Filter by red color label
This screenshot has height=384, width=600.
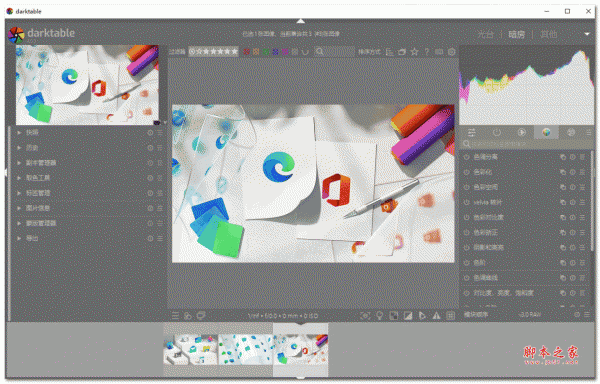coord(246,52)
